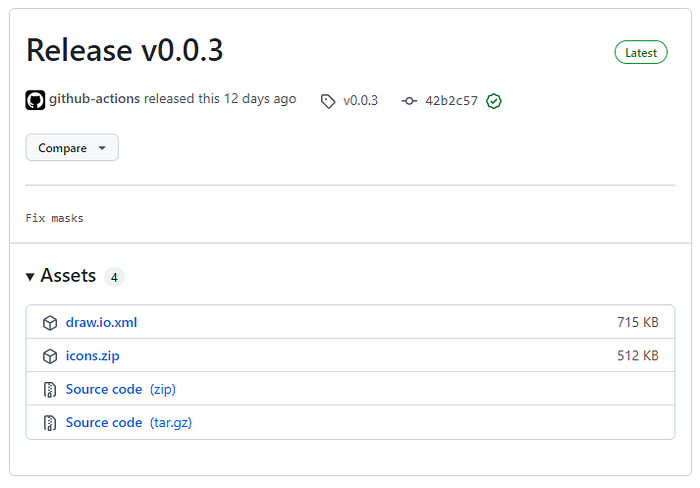Open the github-actions profile link
The image size is (700, 488).
pyautogui.click(x=95, y=99)
